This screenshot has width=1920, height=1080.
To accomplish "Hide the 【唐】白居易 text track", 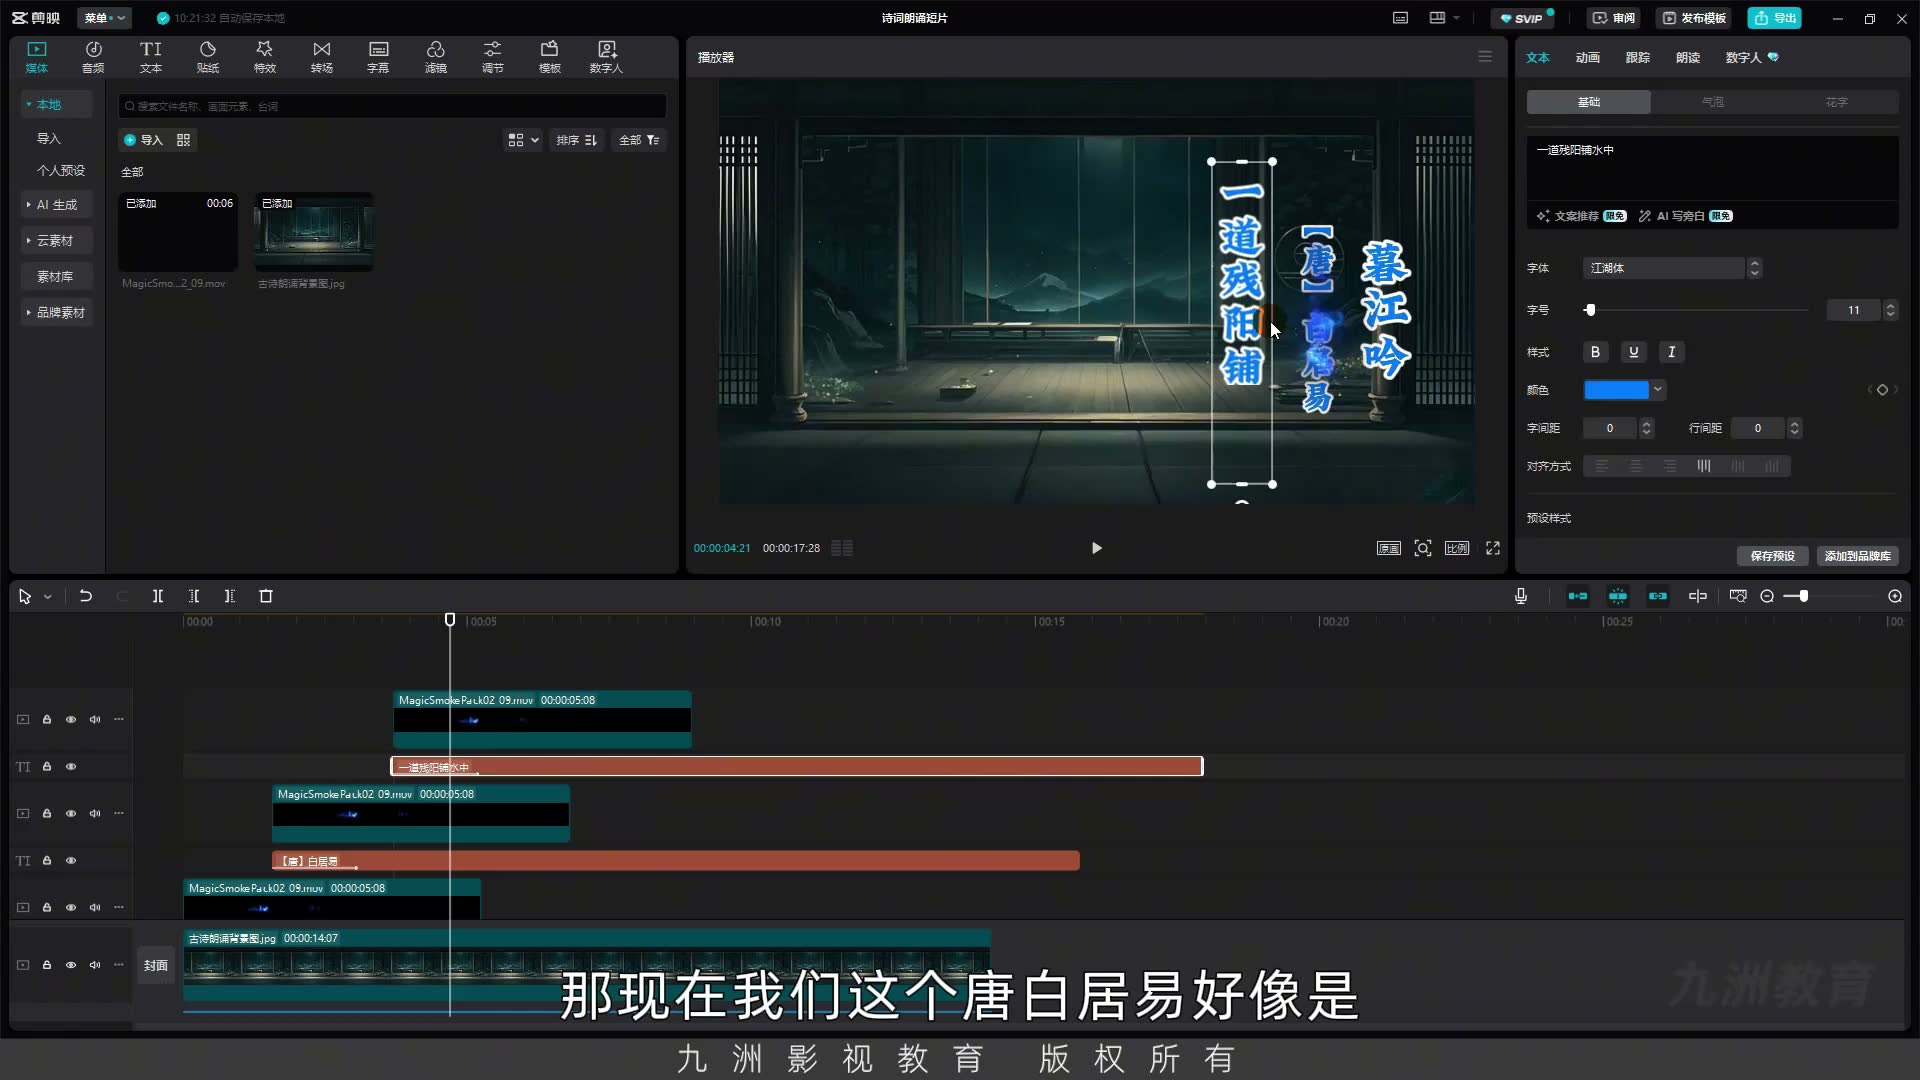I will 71,861.
